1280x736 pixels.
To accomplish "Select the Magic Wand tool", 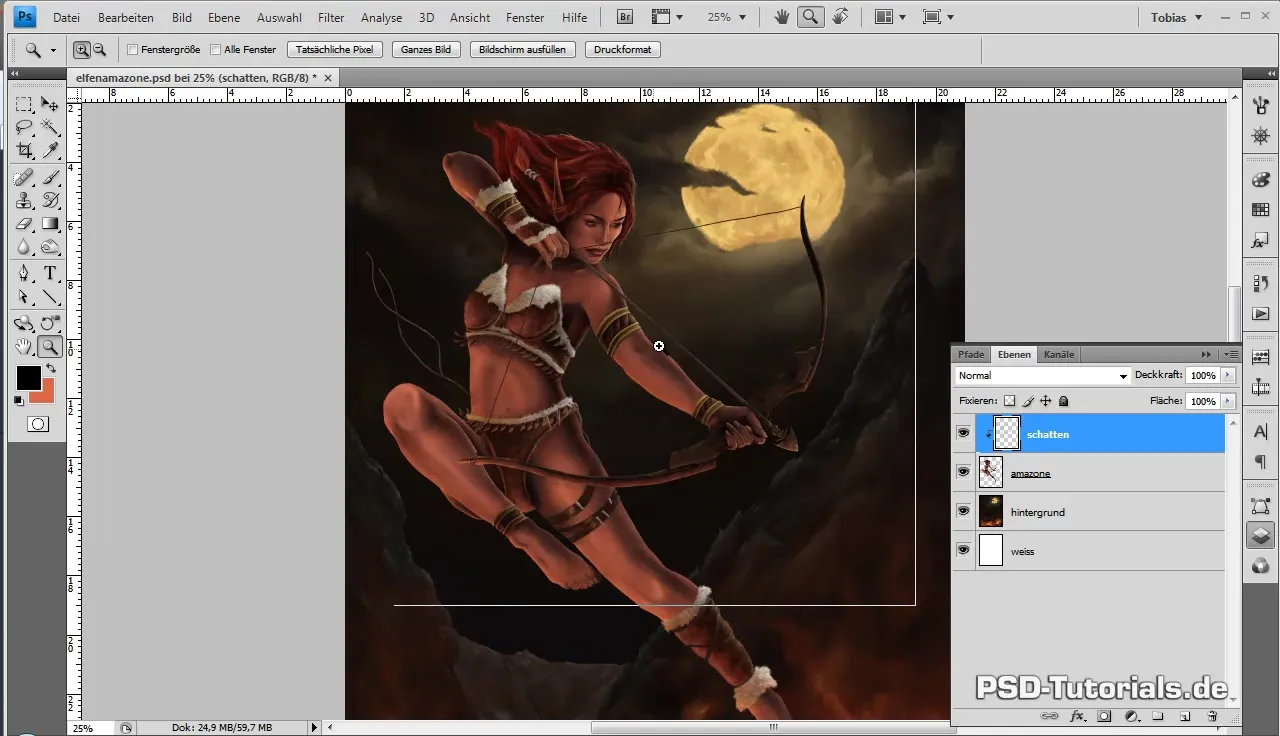I will 50,127.
